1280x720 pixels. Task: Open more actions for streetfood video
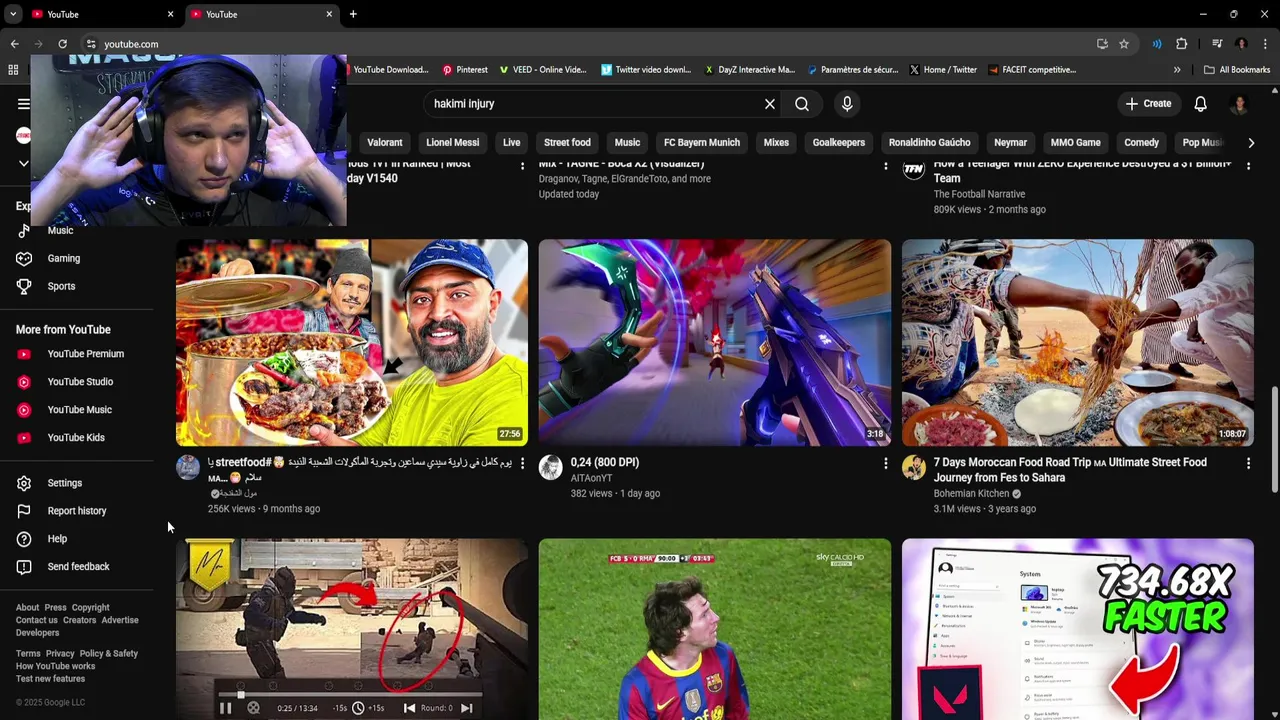pos(522,463)
